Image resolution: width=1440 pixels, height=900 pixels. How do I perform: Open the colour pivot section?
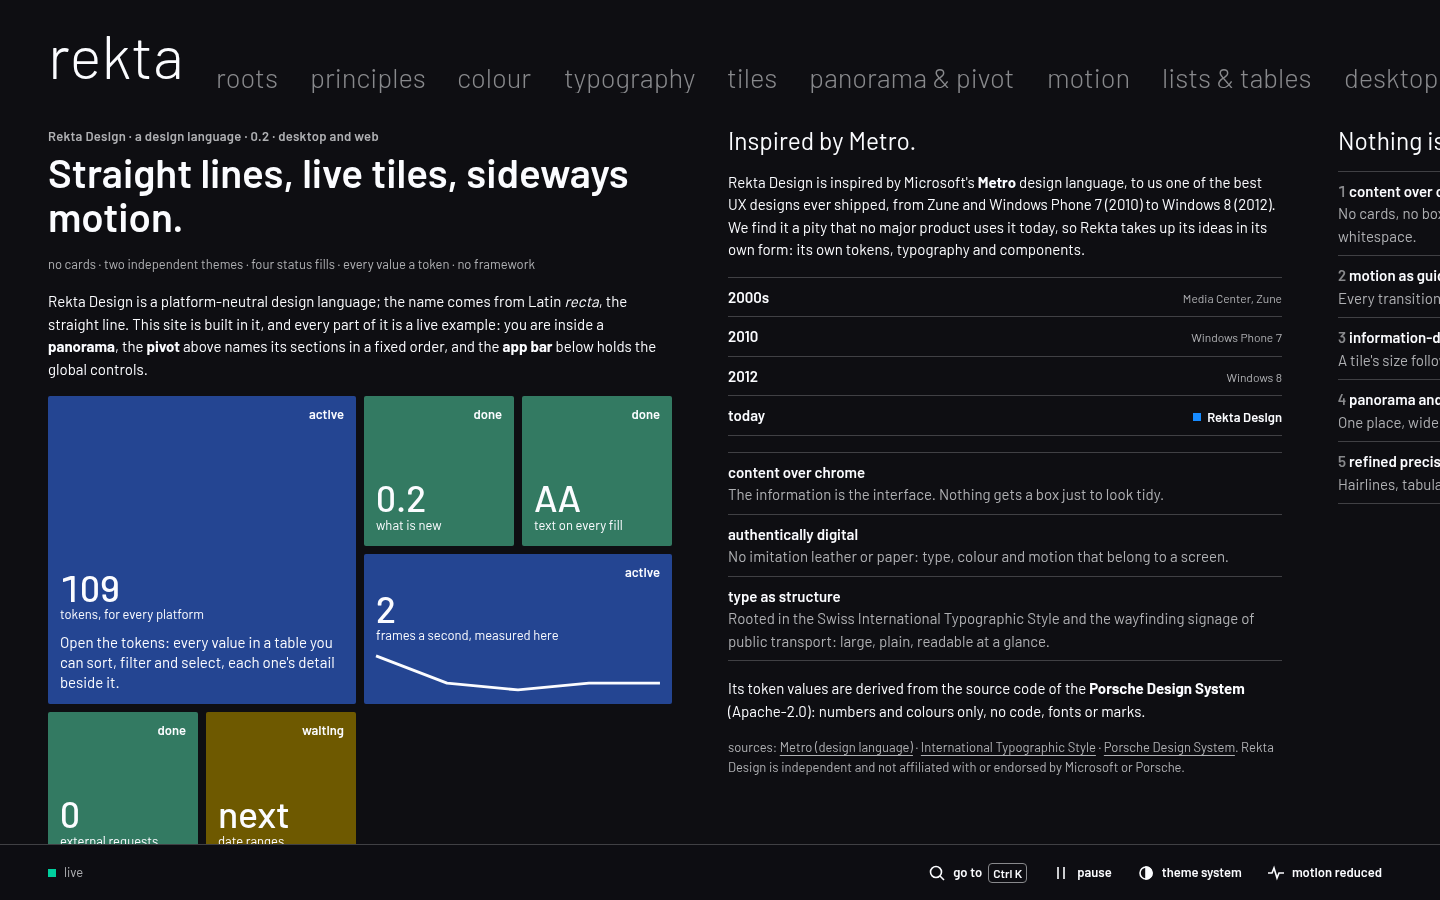494,78
